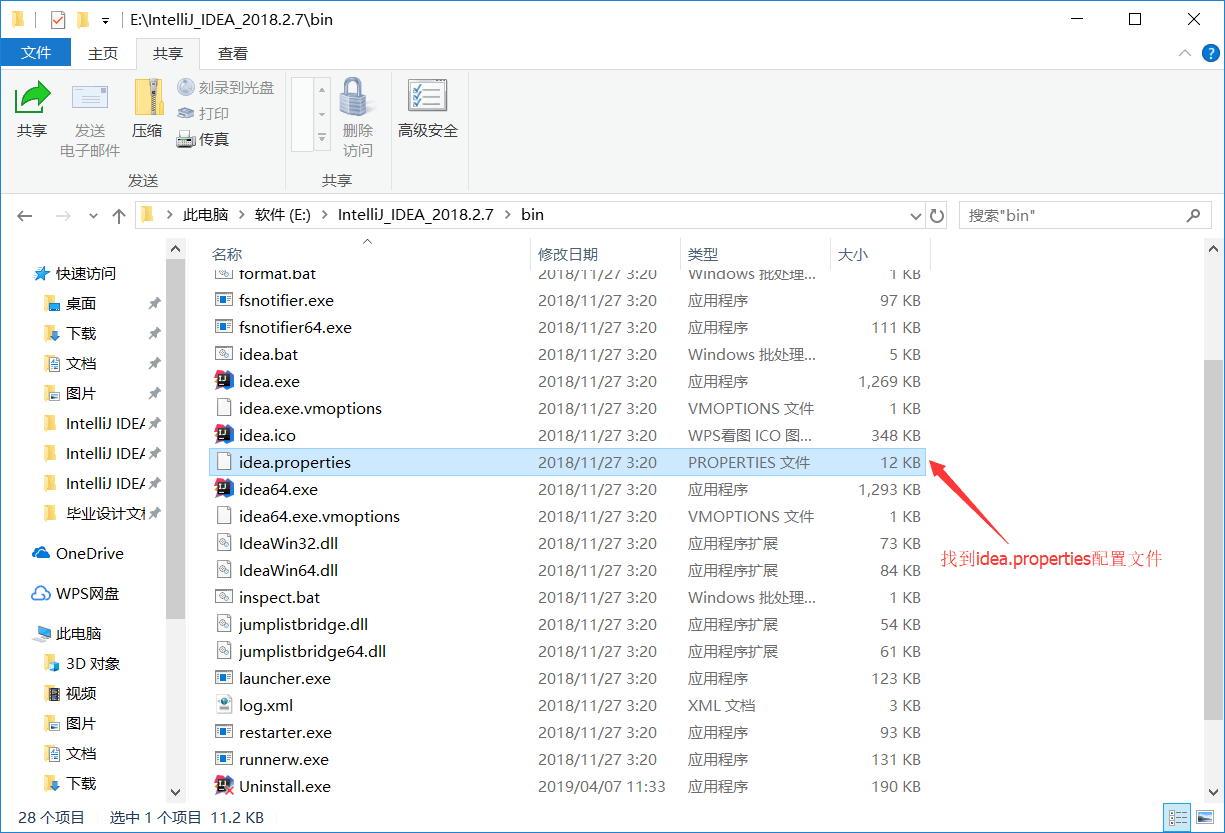
Task: Open the 文件 (File) menu
Action: [36, 52]
